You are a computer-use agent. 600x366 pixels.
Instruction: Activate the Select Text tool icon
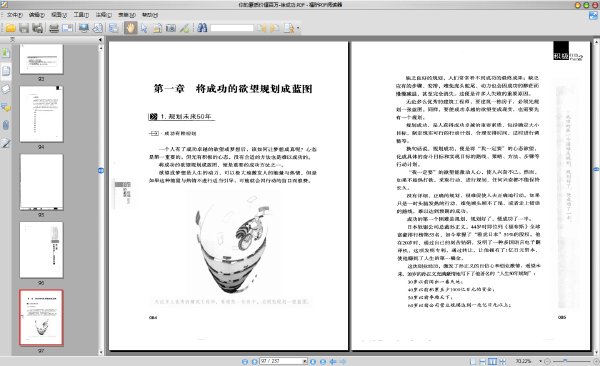[x=157, y=28]
